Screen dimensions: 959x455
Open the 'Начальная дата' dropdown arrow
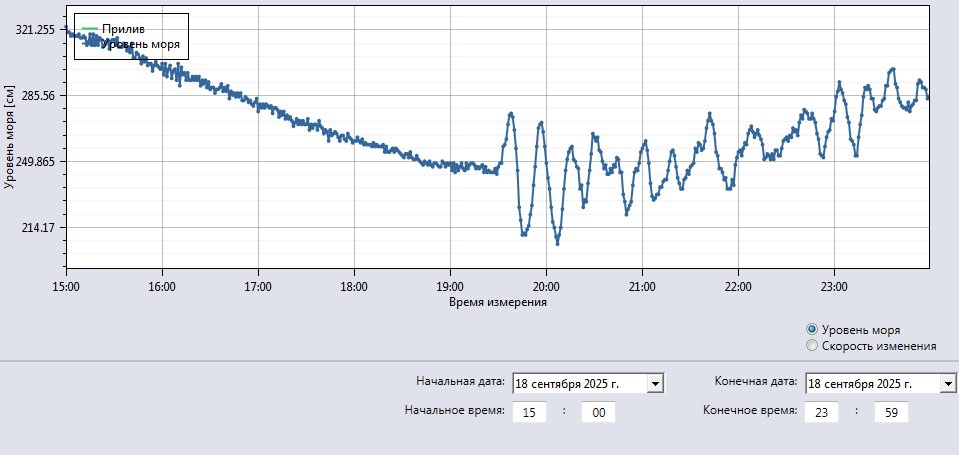(655, 383)
